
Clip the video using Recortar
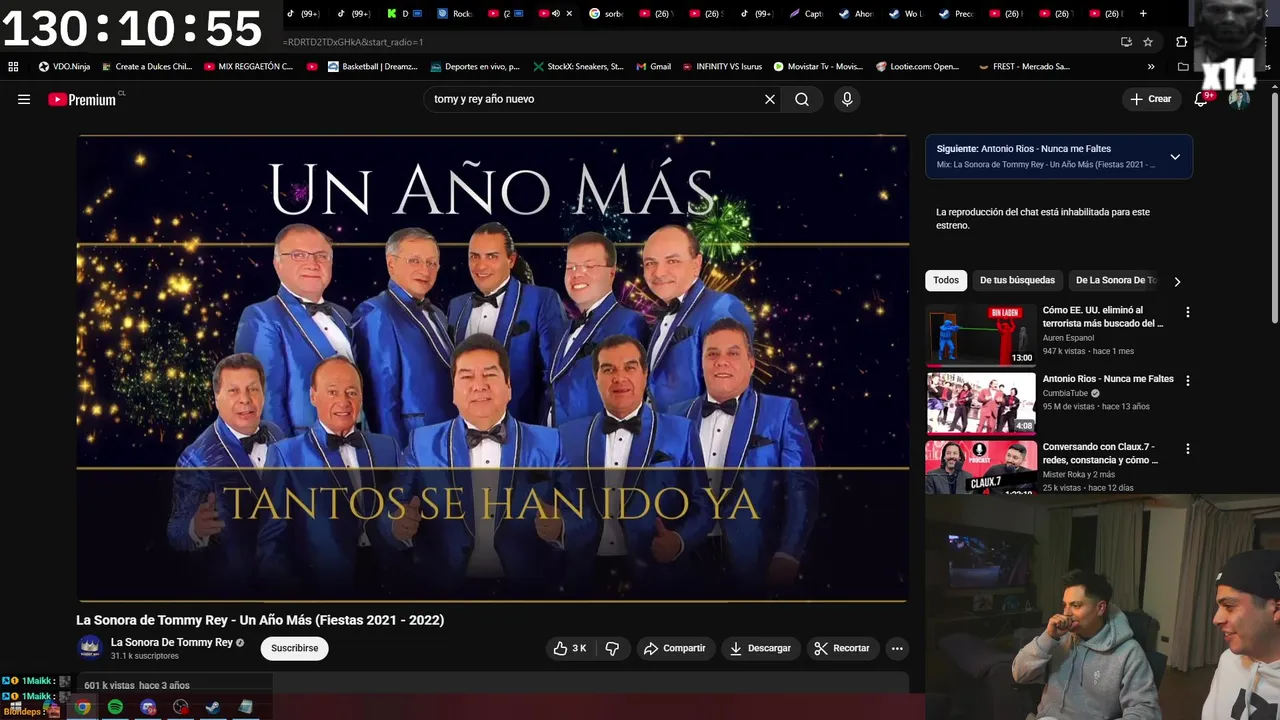pyautogui.click(x=842, y=648)
